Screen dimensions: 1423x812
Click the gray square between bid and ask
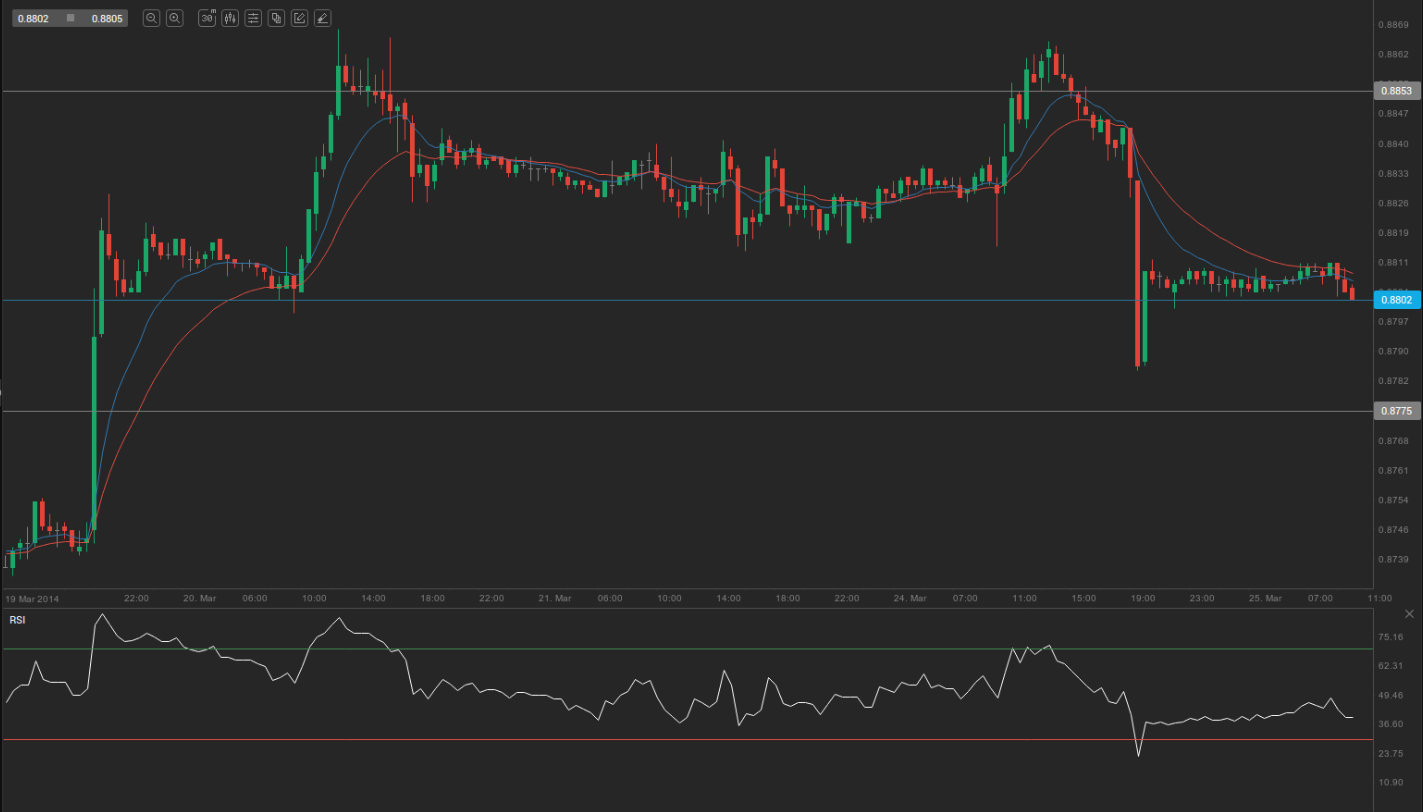point(70,18)
